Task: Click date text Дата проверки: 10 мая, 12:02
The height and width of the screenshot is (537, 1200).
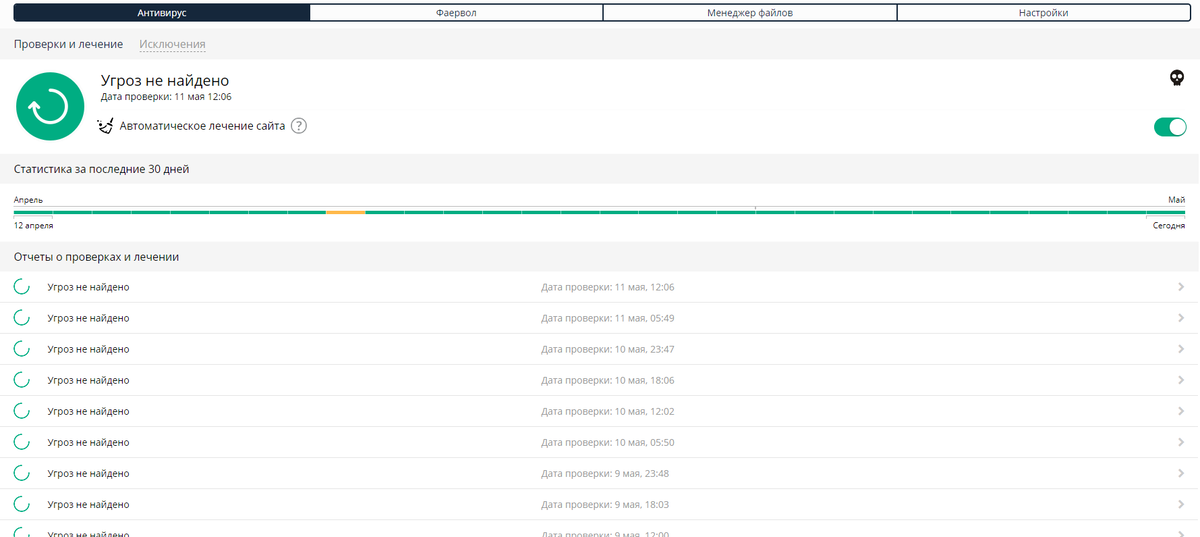Action: pyautogui.click(x=608, y=411)
